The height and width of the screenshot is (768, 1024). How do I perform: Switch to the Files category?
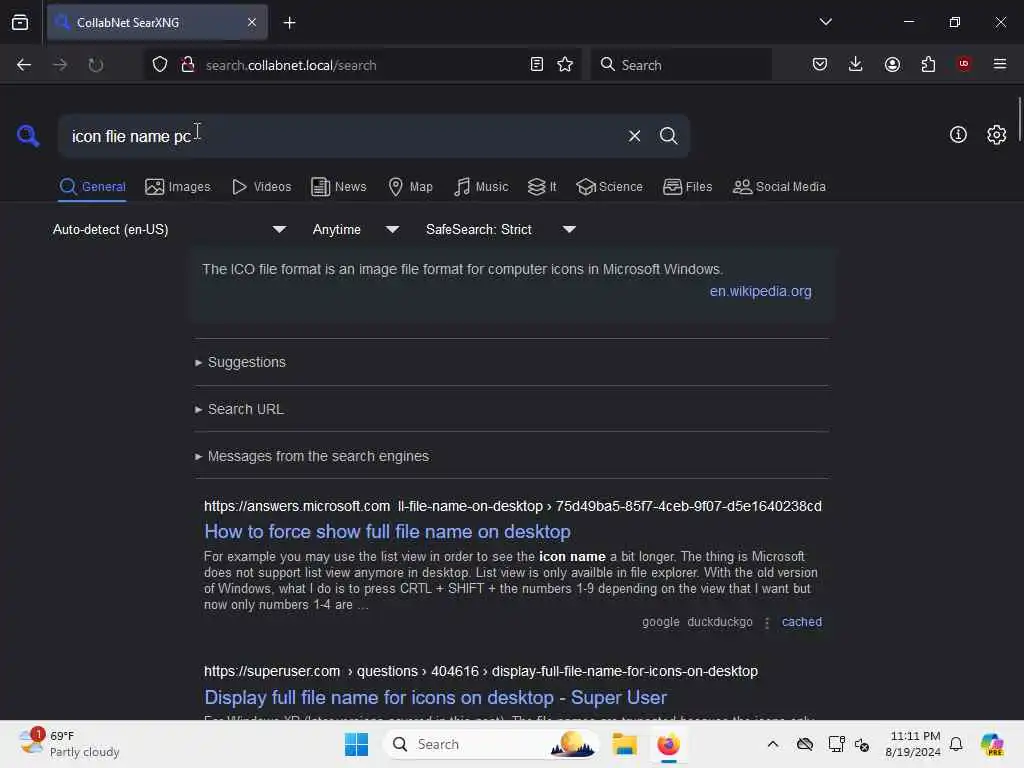[x=687, y=187]
